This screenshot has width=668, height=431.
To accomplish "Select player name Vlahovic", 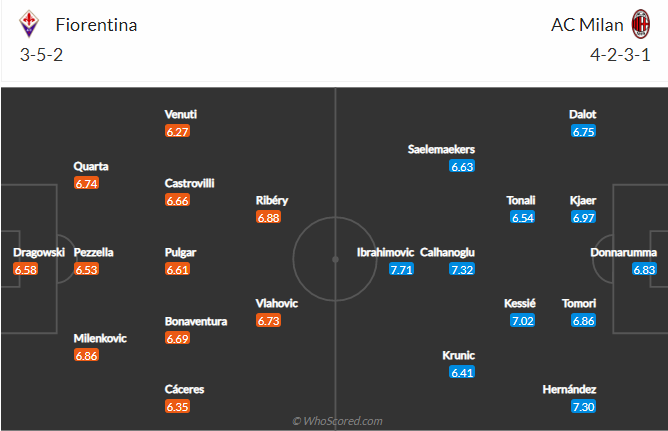I will click(276, 303).
